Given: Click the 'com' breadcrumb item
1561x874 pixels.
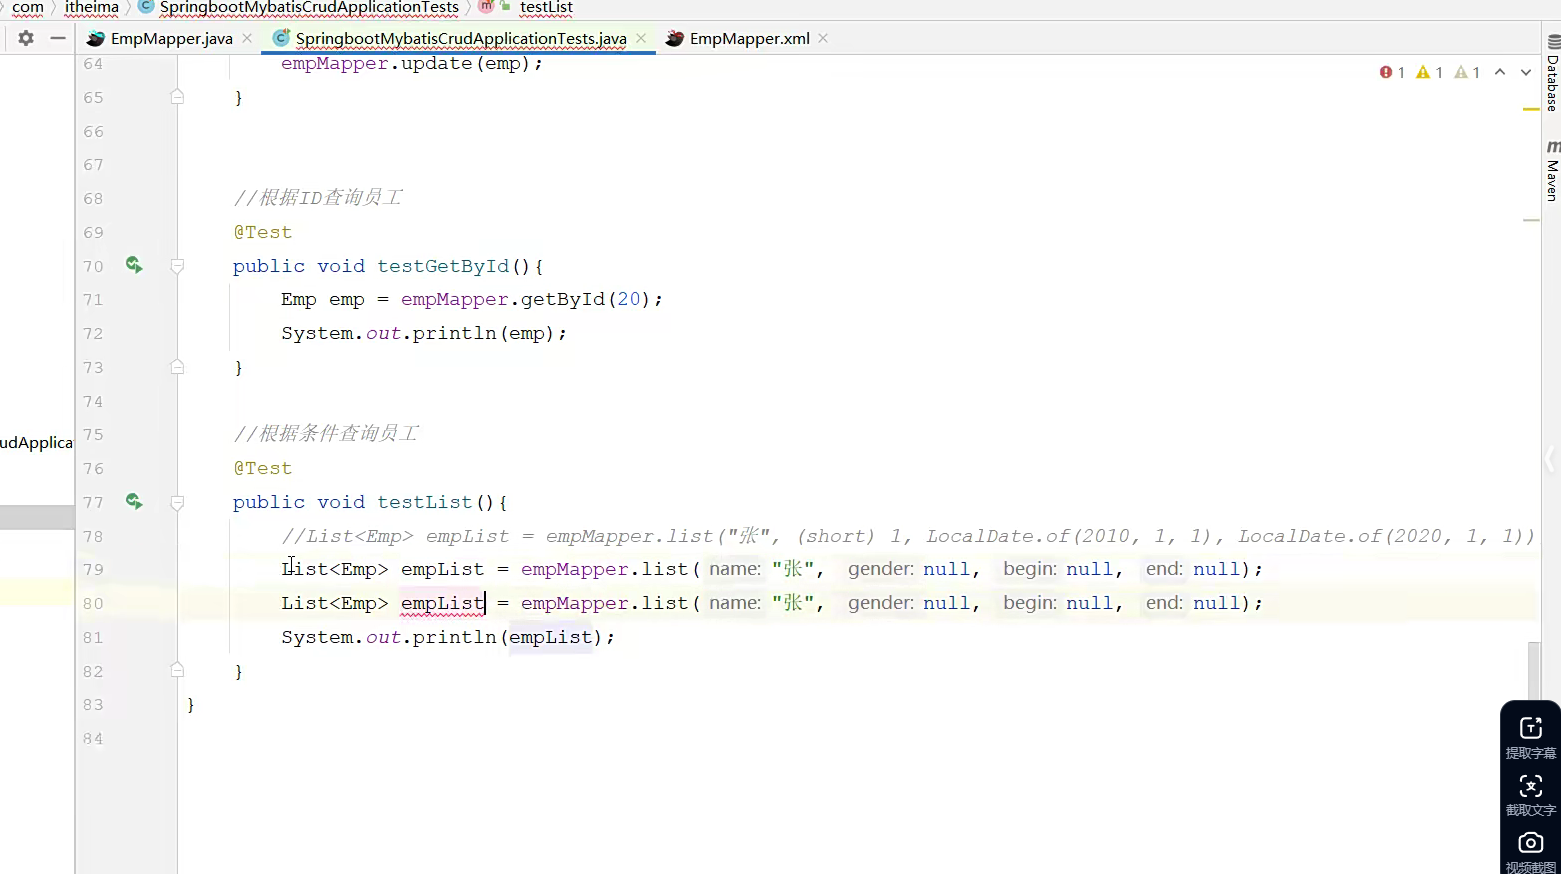Looking at the screenshot, I should point(28,8).
